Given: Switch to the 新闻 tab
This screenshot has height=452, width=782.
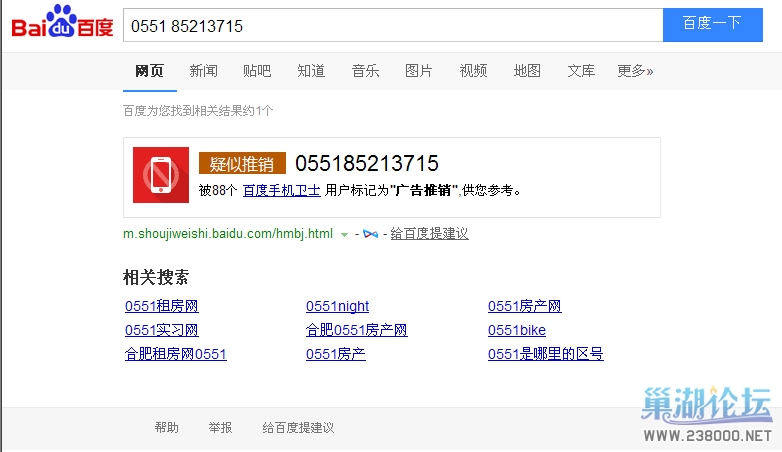Looking at the screenshot, I should point(203,71).
